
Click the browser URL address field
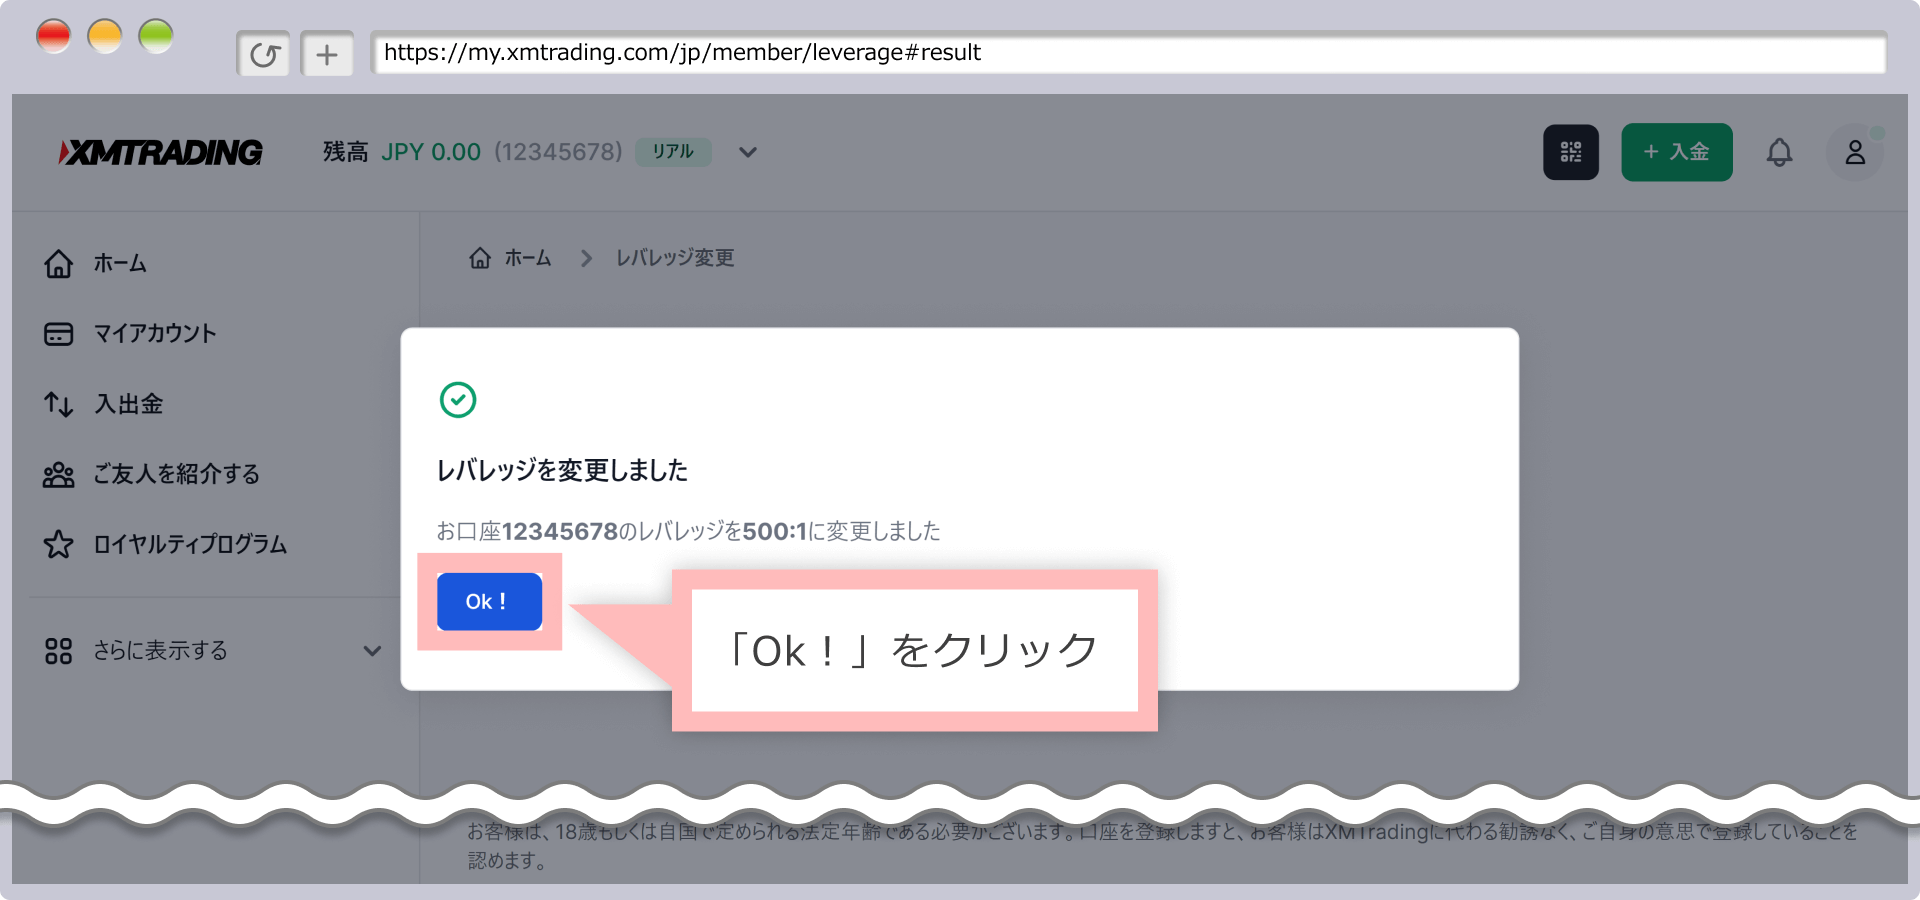point(1128,53)
